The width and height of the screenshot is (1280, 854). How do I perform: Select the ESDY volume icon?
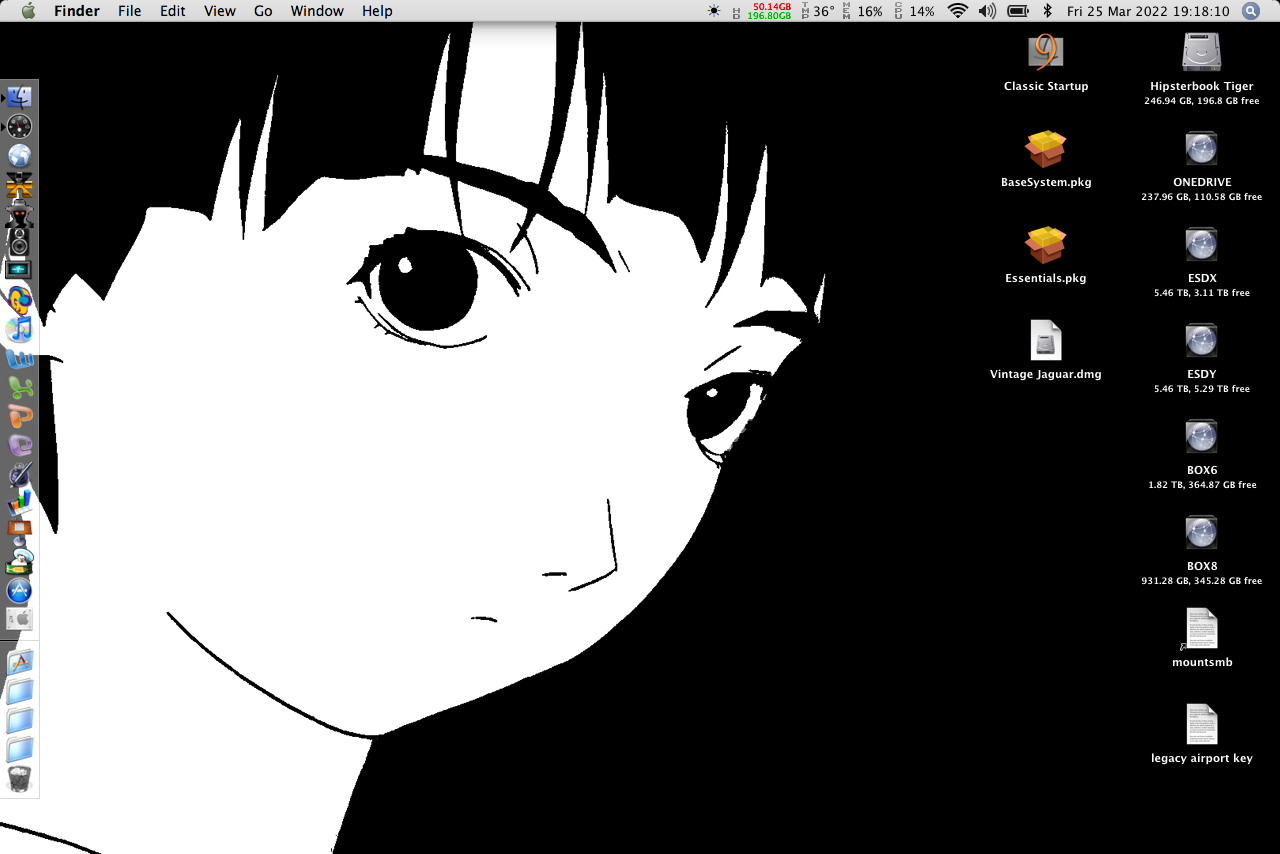click(x=1201, y=341)
